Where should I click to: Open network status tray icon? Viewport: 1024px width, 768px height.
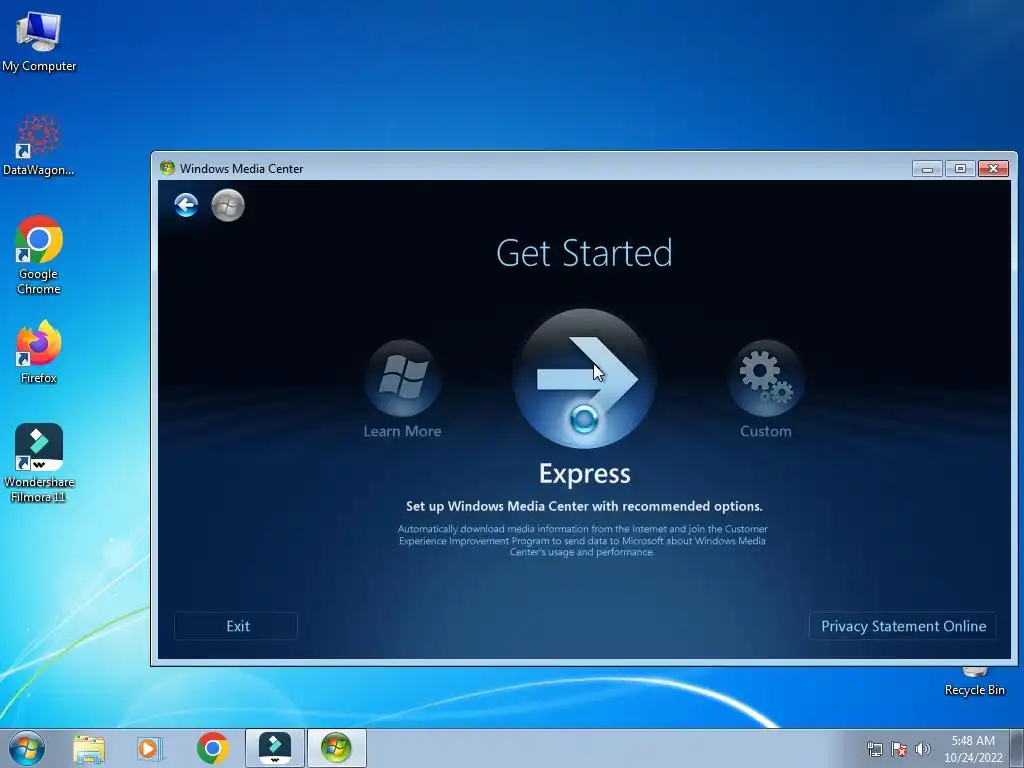click(x=874, y=749)
